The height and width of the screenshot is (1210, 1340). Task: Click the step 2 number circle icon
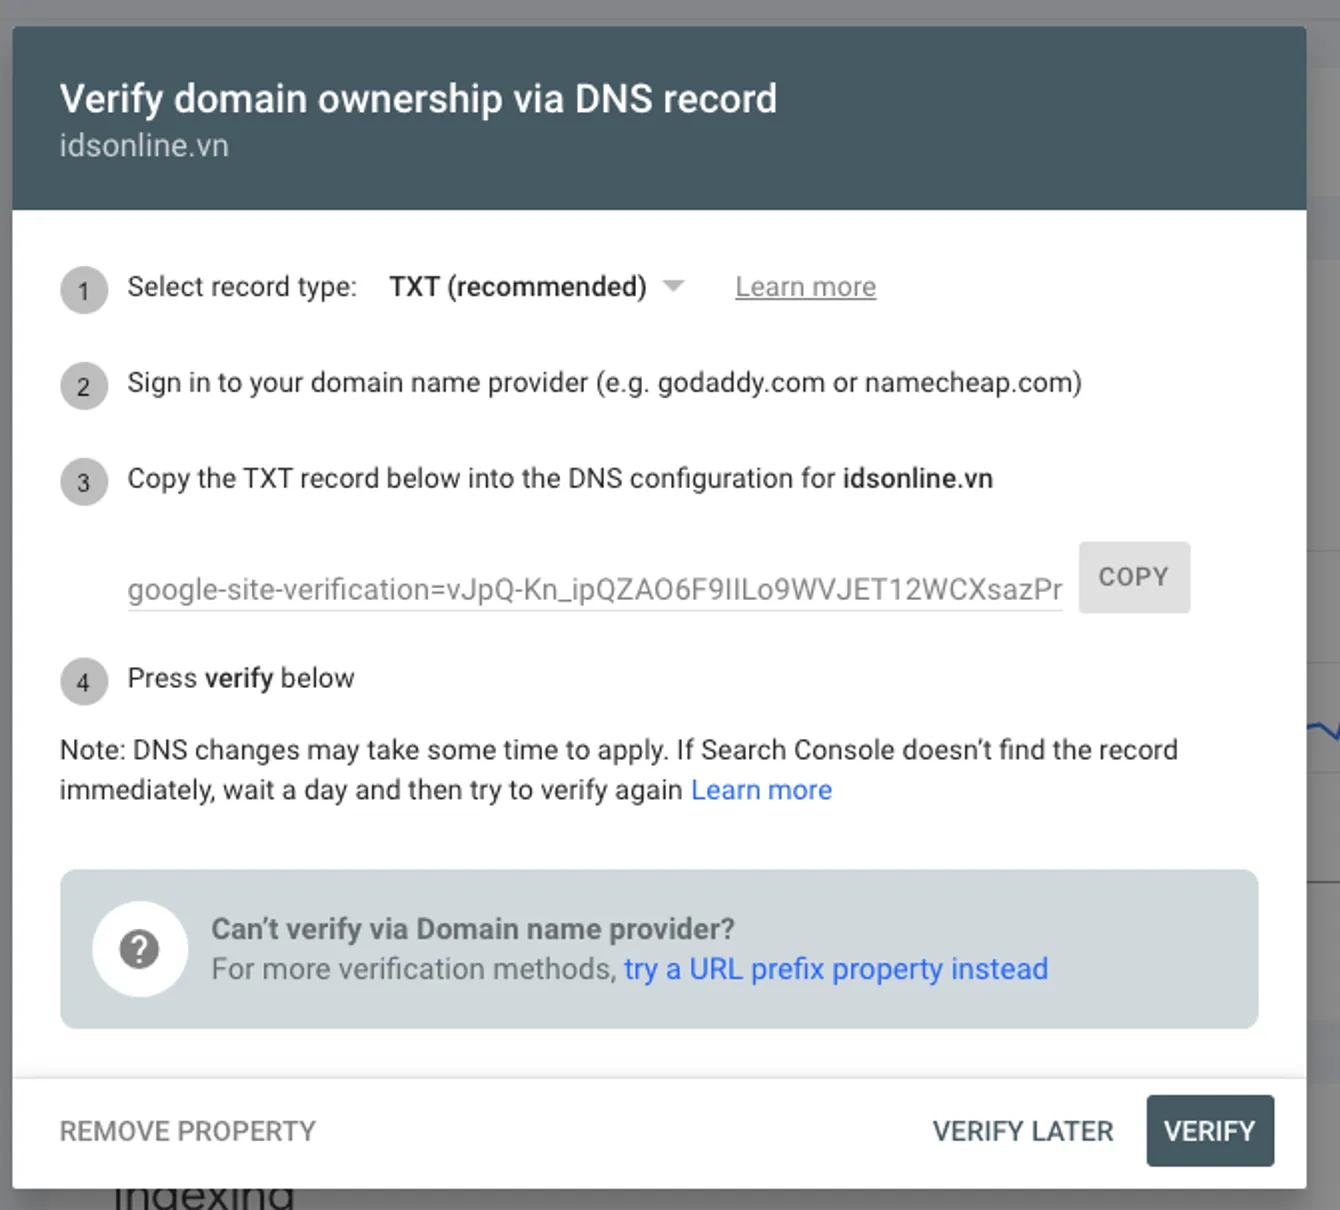(84, 386)
